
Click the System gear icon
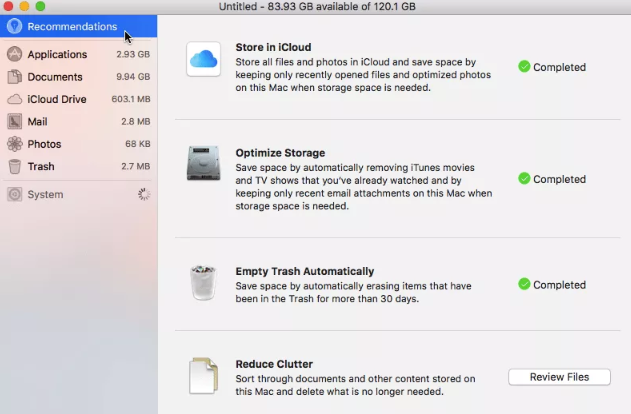[x=14, y=194]
